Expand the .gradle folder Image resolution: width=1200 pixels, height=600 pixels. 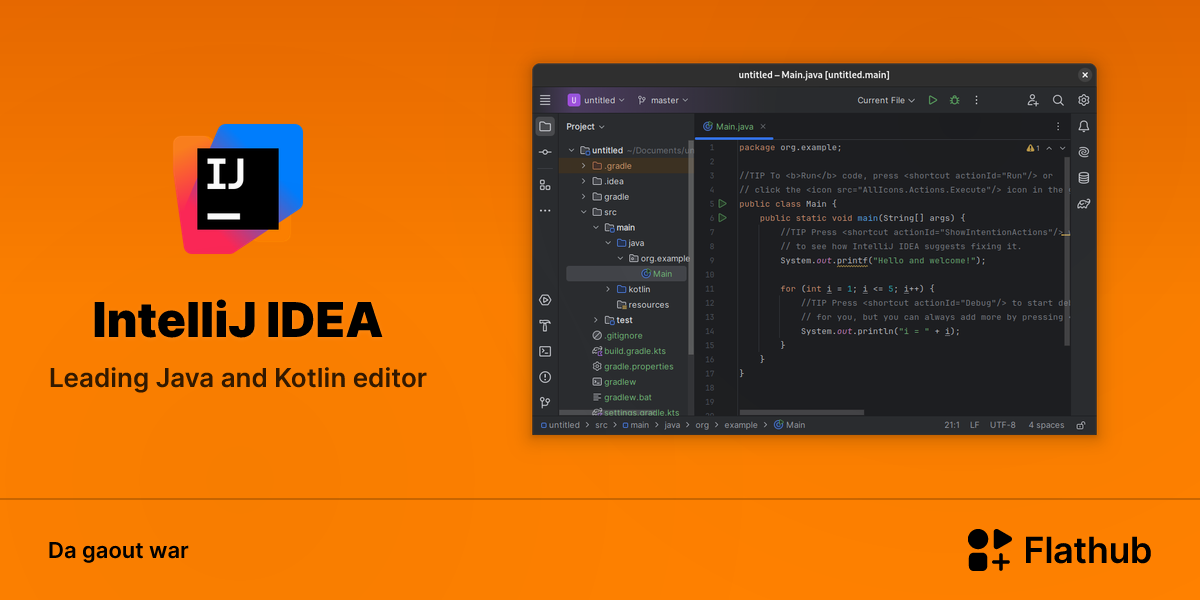584,166
